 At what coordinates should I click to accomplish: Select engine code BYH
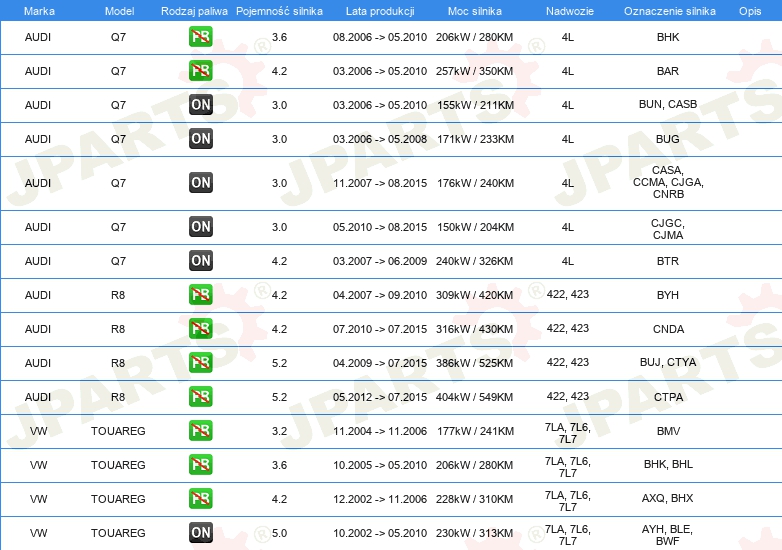668,295
